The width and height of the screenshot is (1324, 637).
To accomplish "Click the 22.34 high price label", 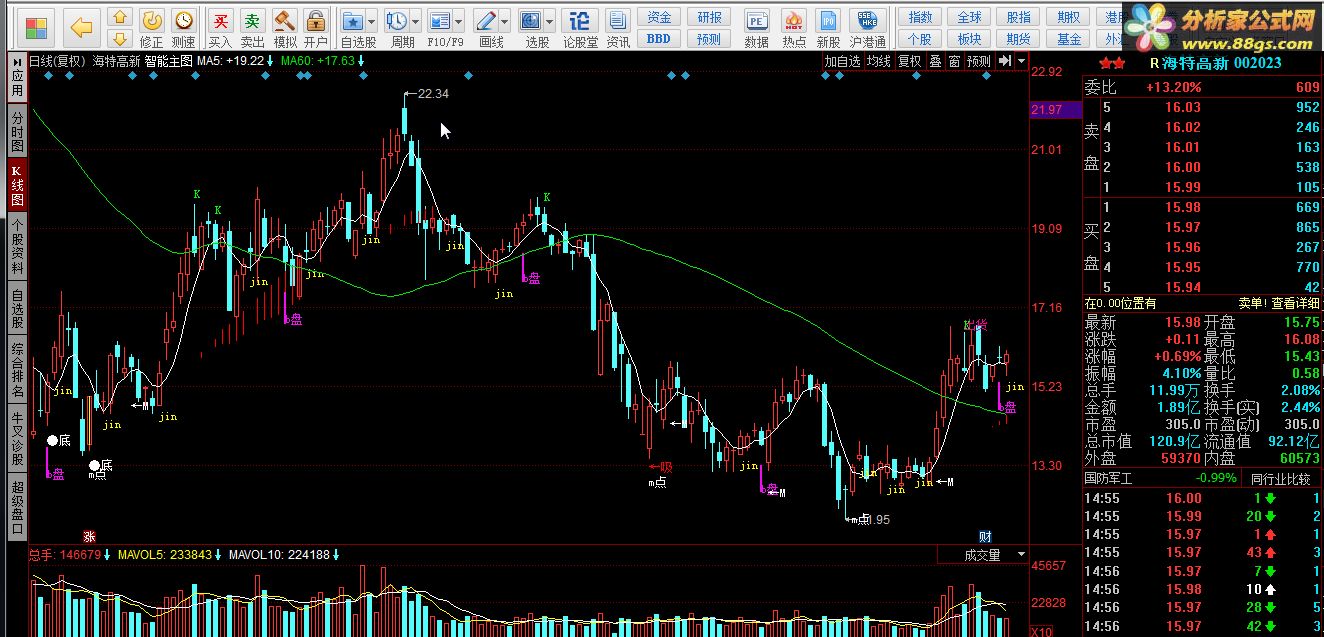I will pyautogui.click(x=433, y=94).
